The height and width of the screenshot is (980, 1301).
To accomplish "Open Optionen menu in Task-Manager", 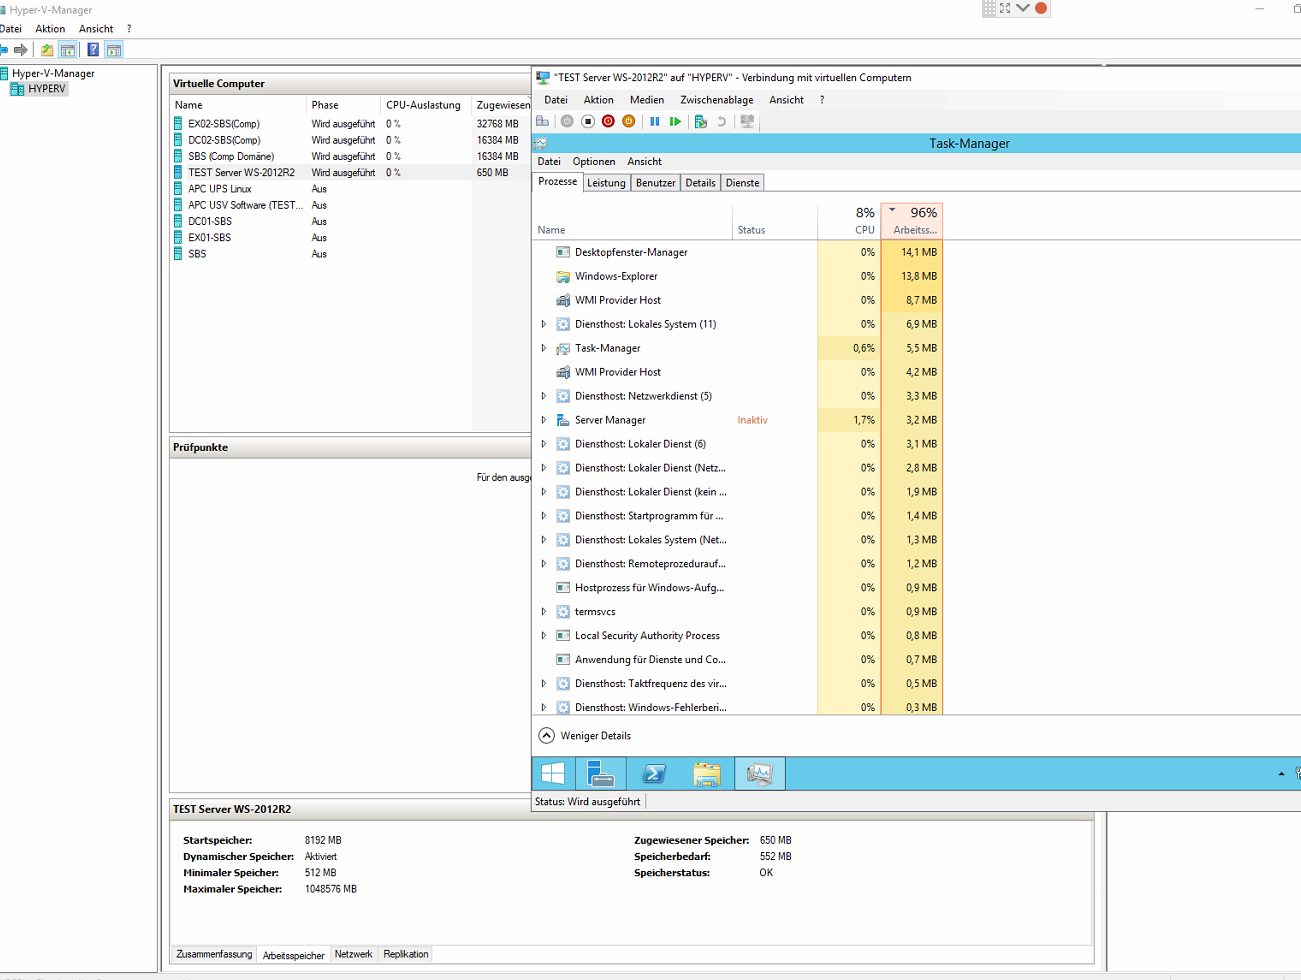I will [x=594, y=161].
